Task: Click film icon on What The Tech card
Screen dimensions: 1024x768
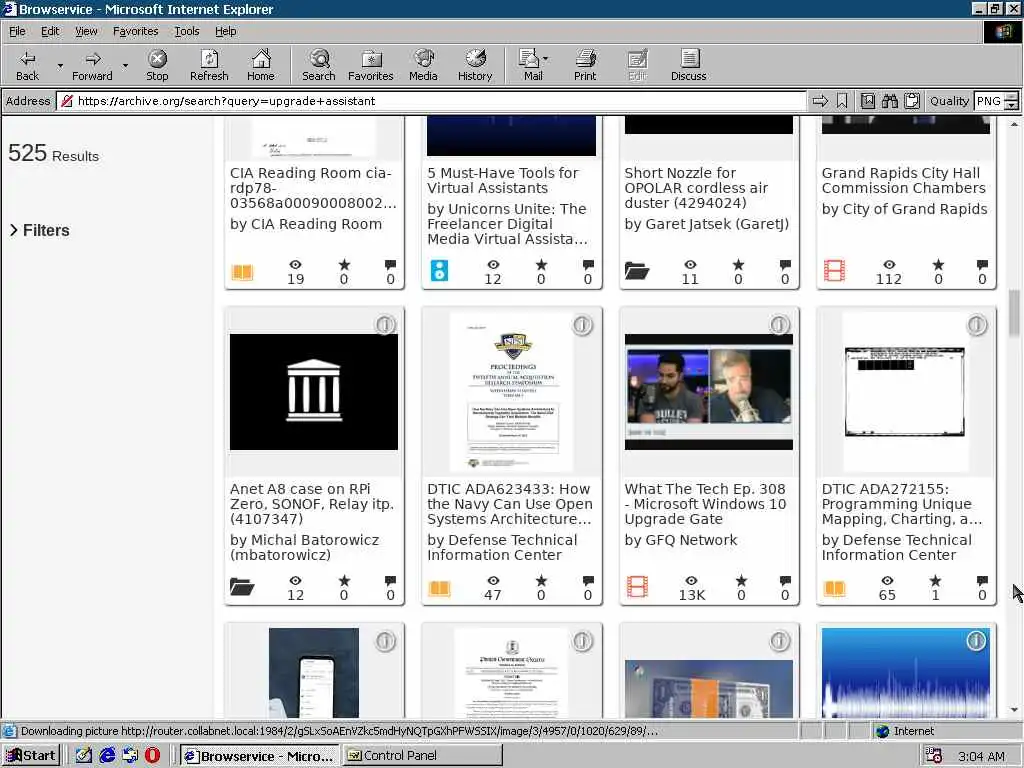Action: (x=637, y=586)
